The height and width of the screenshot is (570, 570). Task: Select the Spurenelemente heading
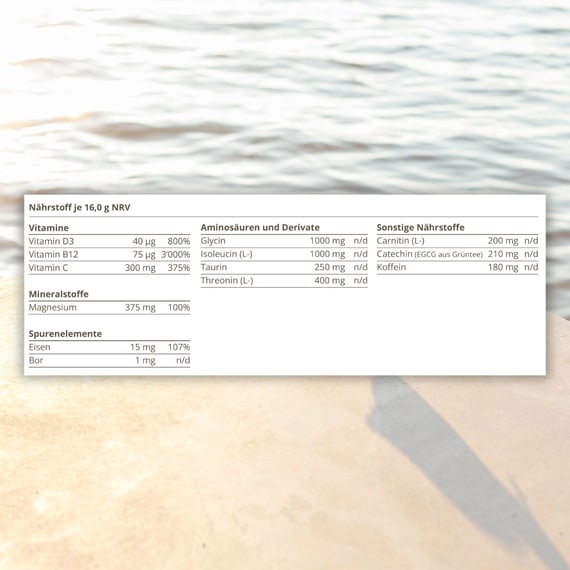coord(65,334)
